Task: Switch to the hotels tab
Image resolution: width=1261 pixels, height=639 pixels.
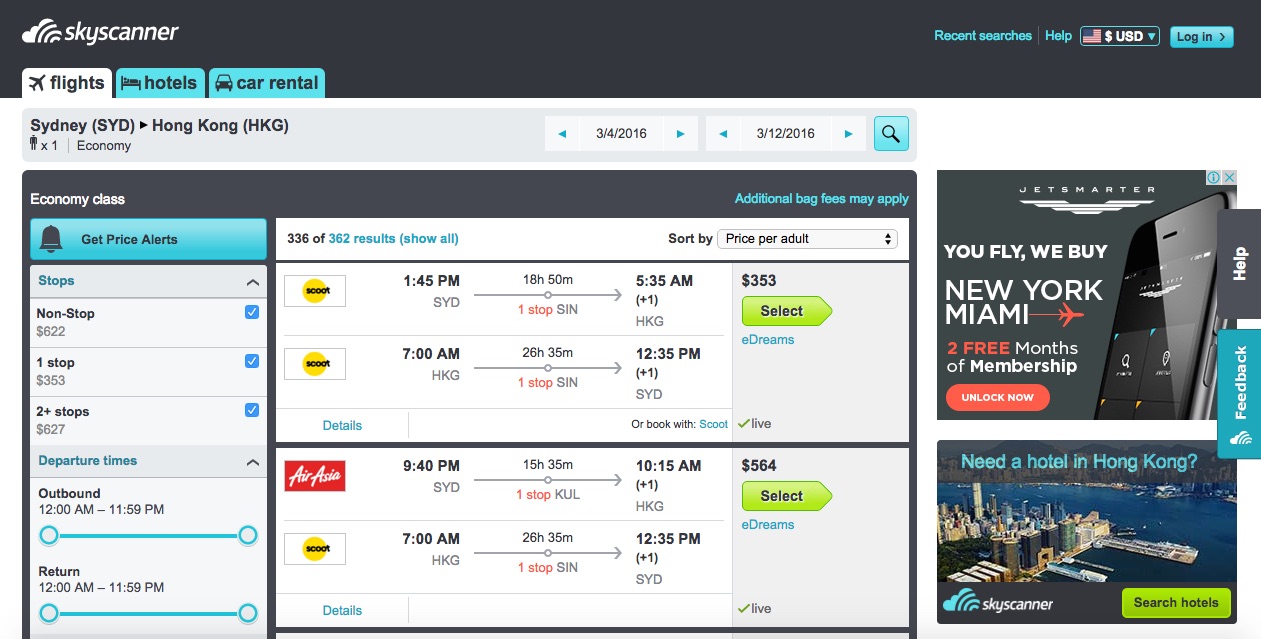Action: click(160, 83)
